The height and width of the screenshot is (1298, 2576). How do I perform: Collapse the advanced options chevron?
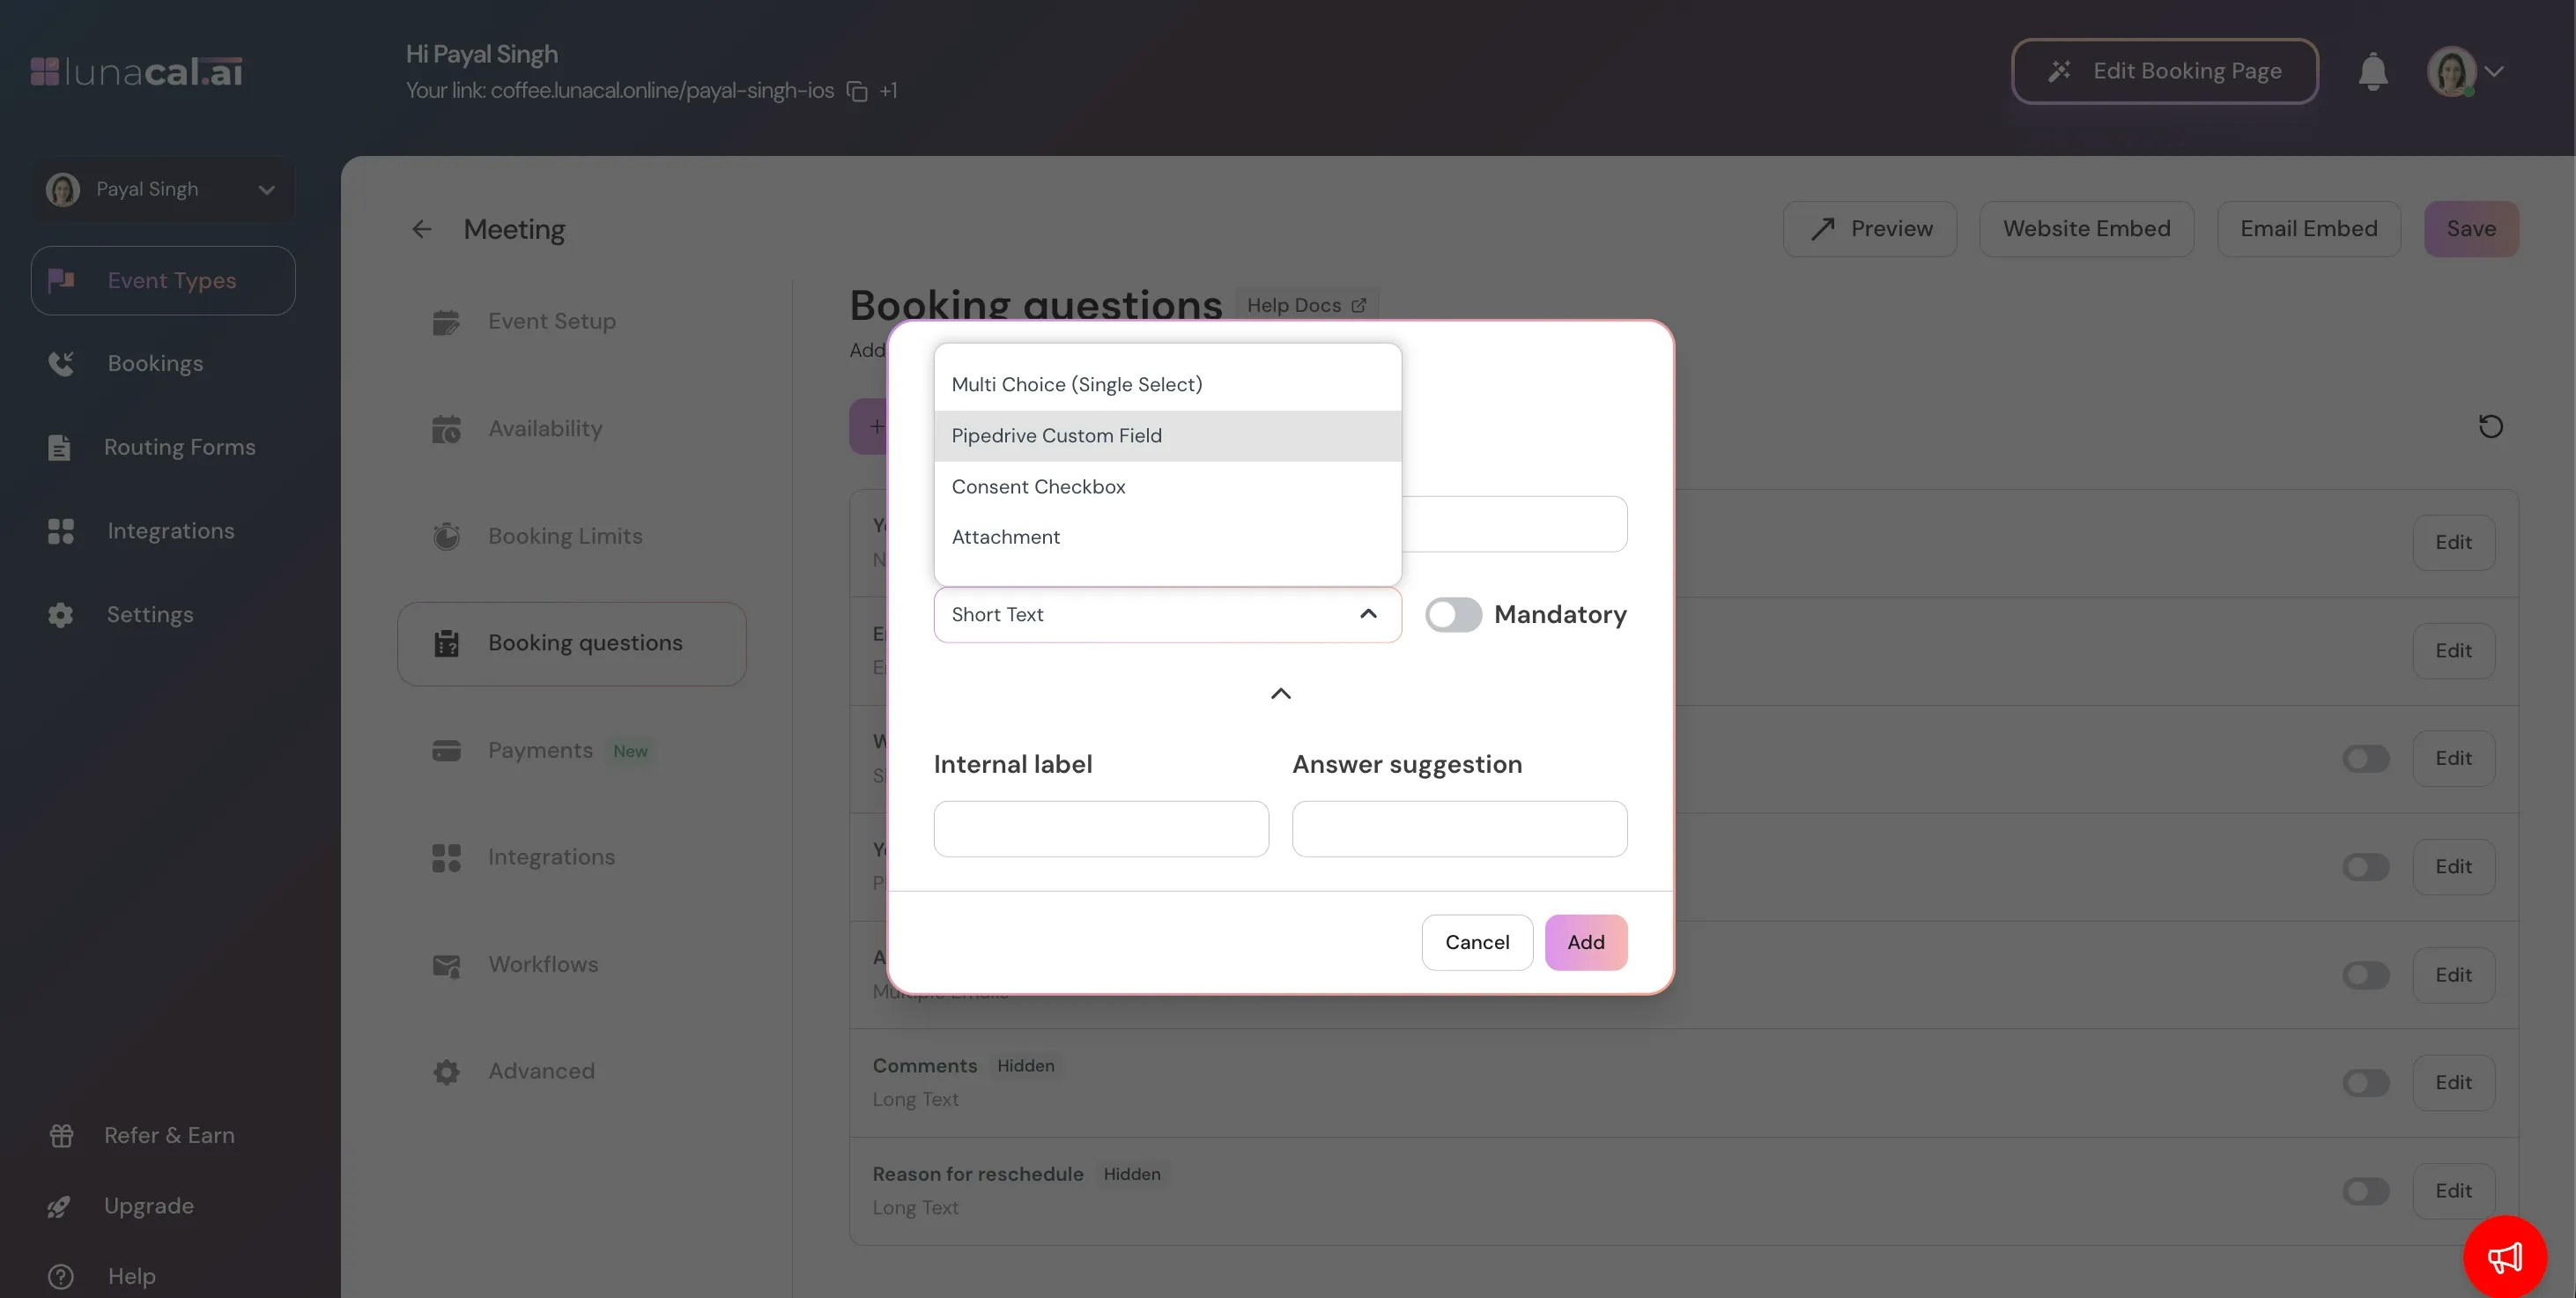click(x=1280, y=693)
